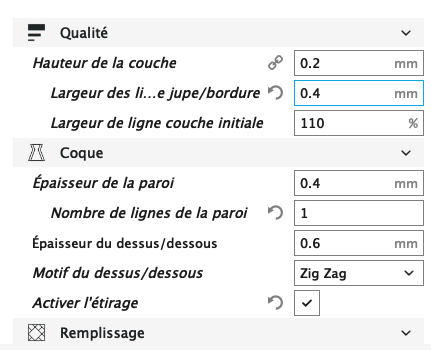Focus the Épaisseur de la paroi field
The width and height of the screenshot is (431, 364).
coord(359,183)
